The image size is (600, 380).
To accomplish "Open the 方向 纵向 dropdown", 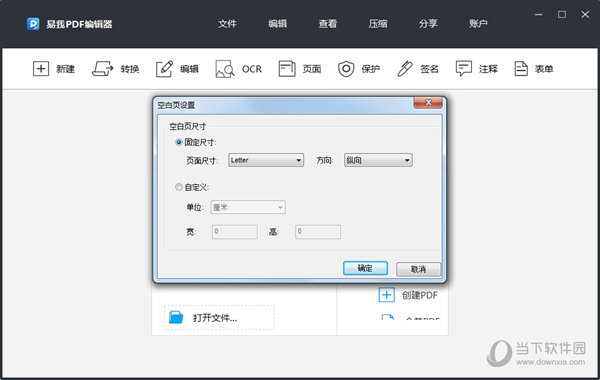I will (x=378, y=160).
